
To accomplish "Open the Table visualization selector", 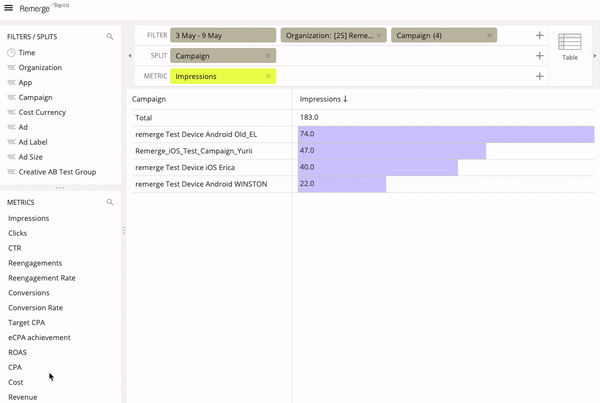I will (569, 47).
